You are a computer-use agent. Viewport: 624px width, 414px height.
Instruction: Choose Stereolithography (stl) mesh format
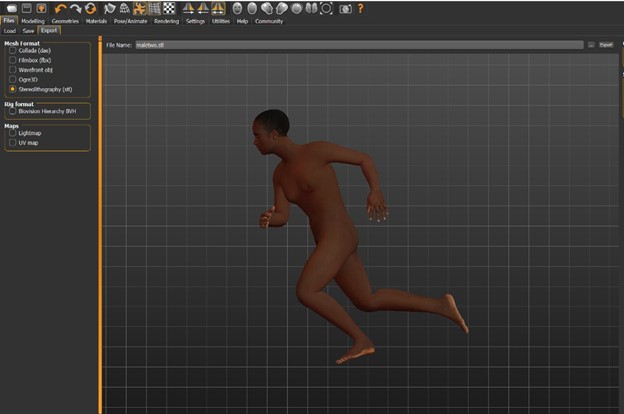click(x=13, y=89)
